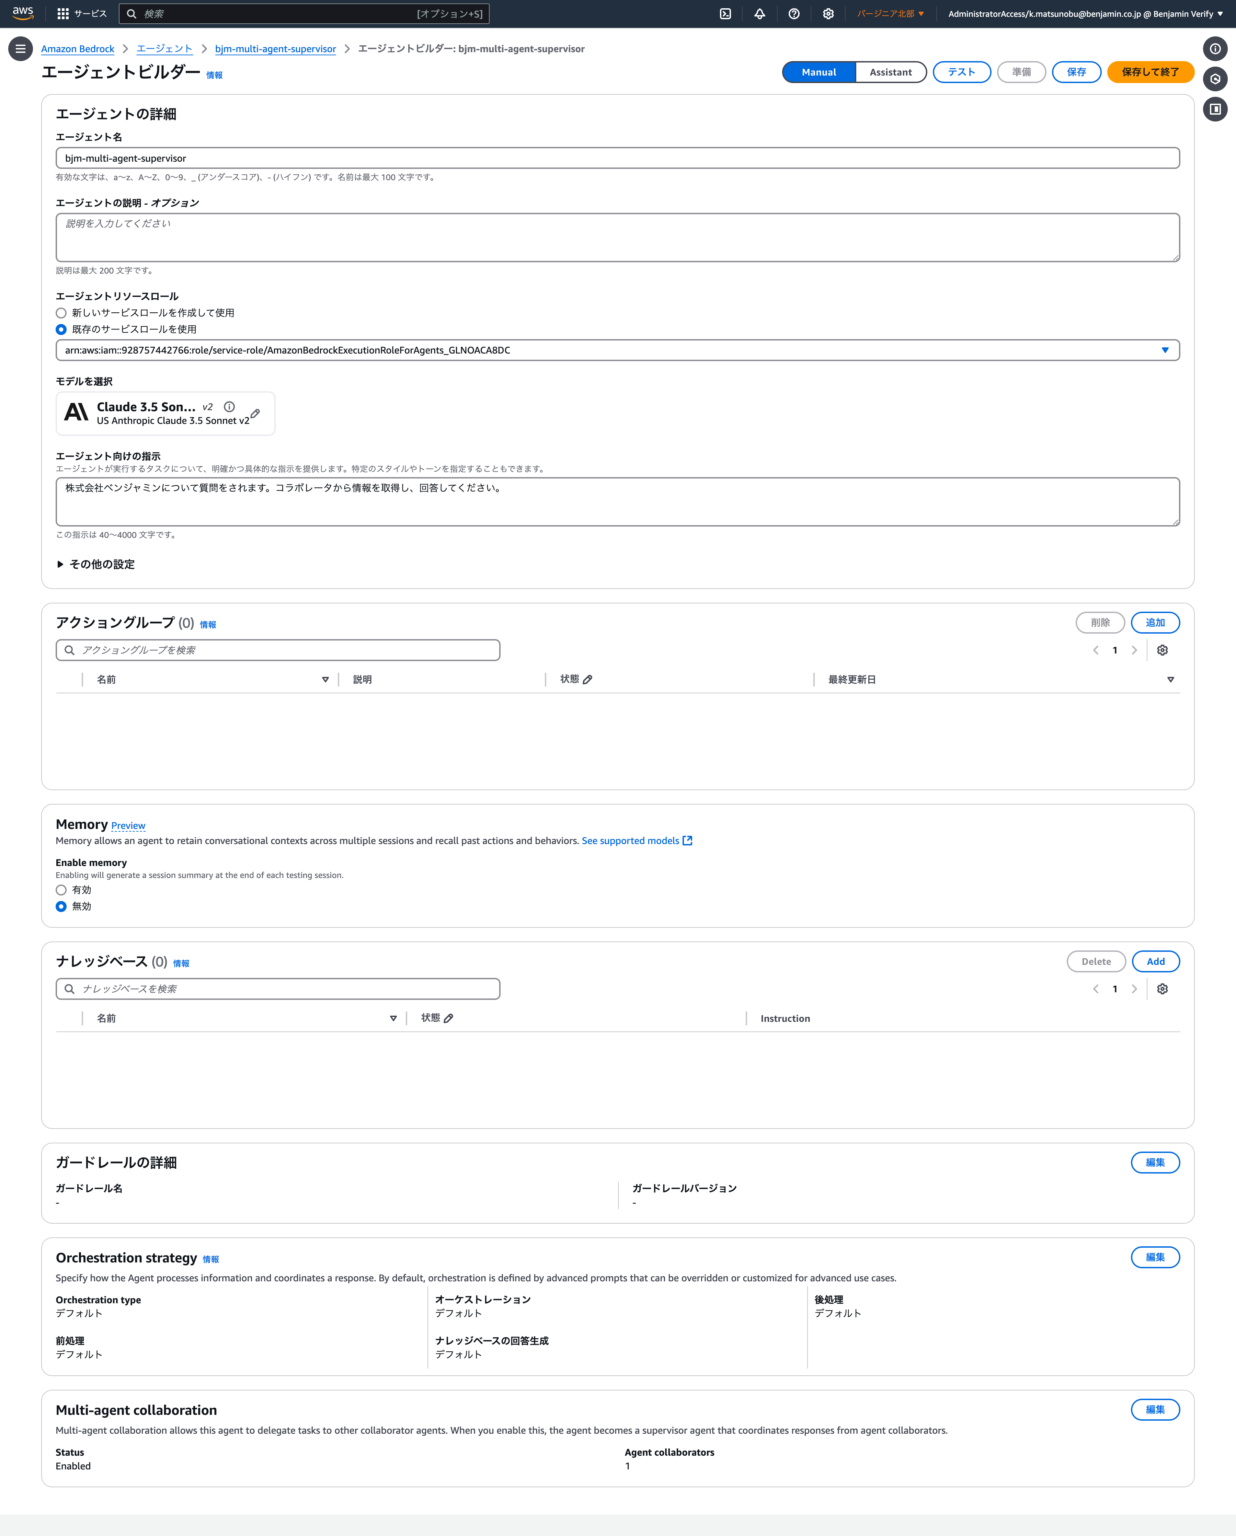Click the 保存して終了 button
1236x1536 pixels.
pos(1150,72)
